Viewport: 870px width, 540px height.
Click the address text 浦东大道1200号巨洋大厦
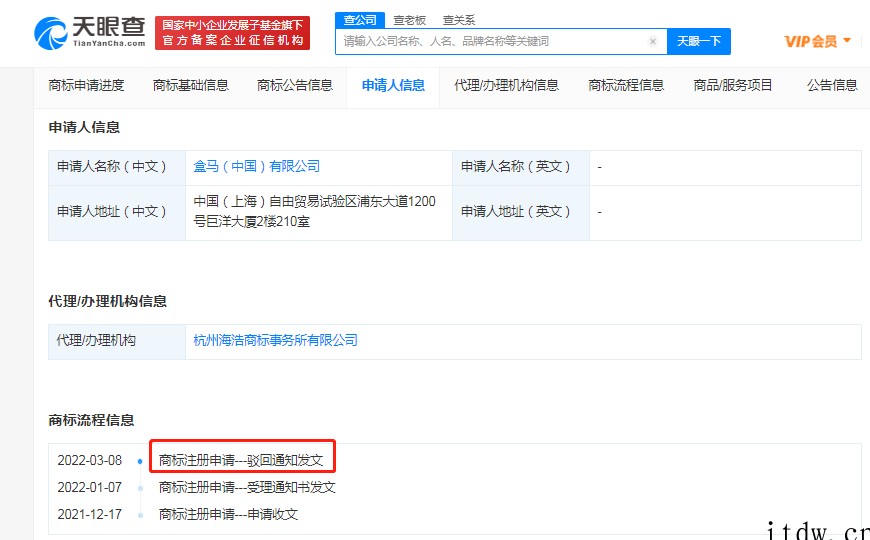click(x=314, y=211)
